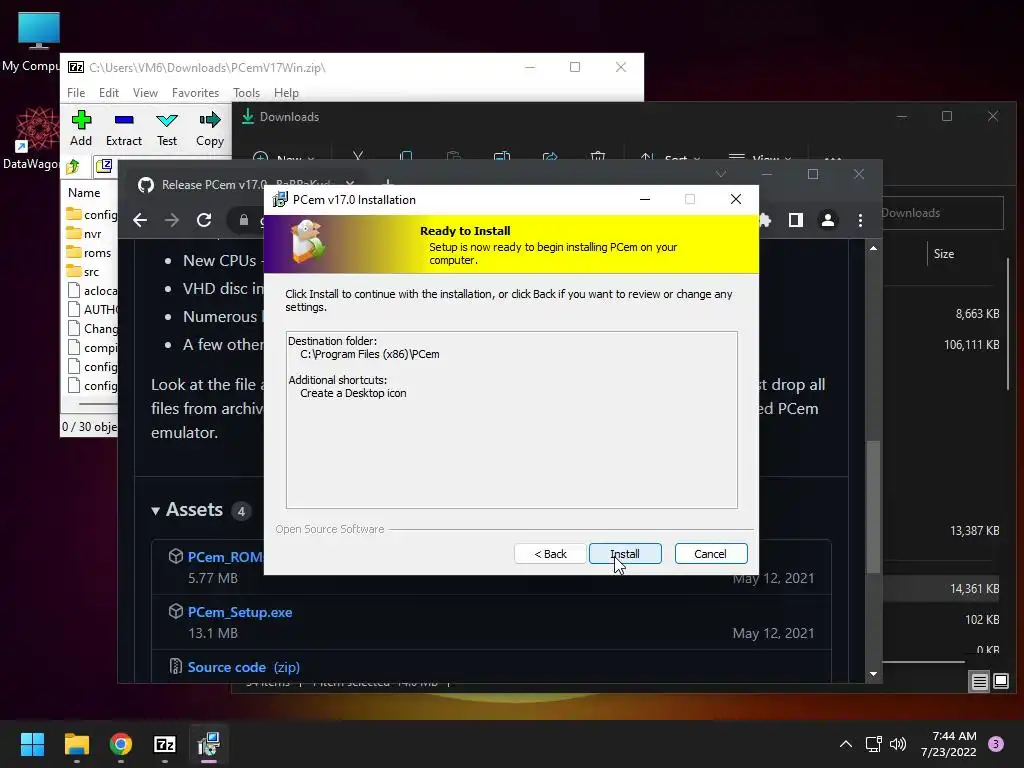Screen dimensions: 1024x768
Task: Click the up-folder icon in 7-Zip
Action: (73, 167)
